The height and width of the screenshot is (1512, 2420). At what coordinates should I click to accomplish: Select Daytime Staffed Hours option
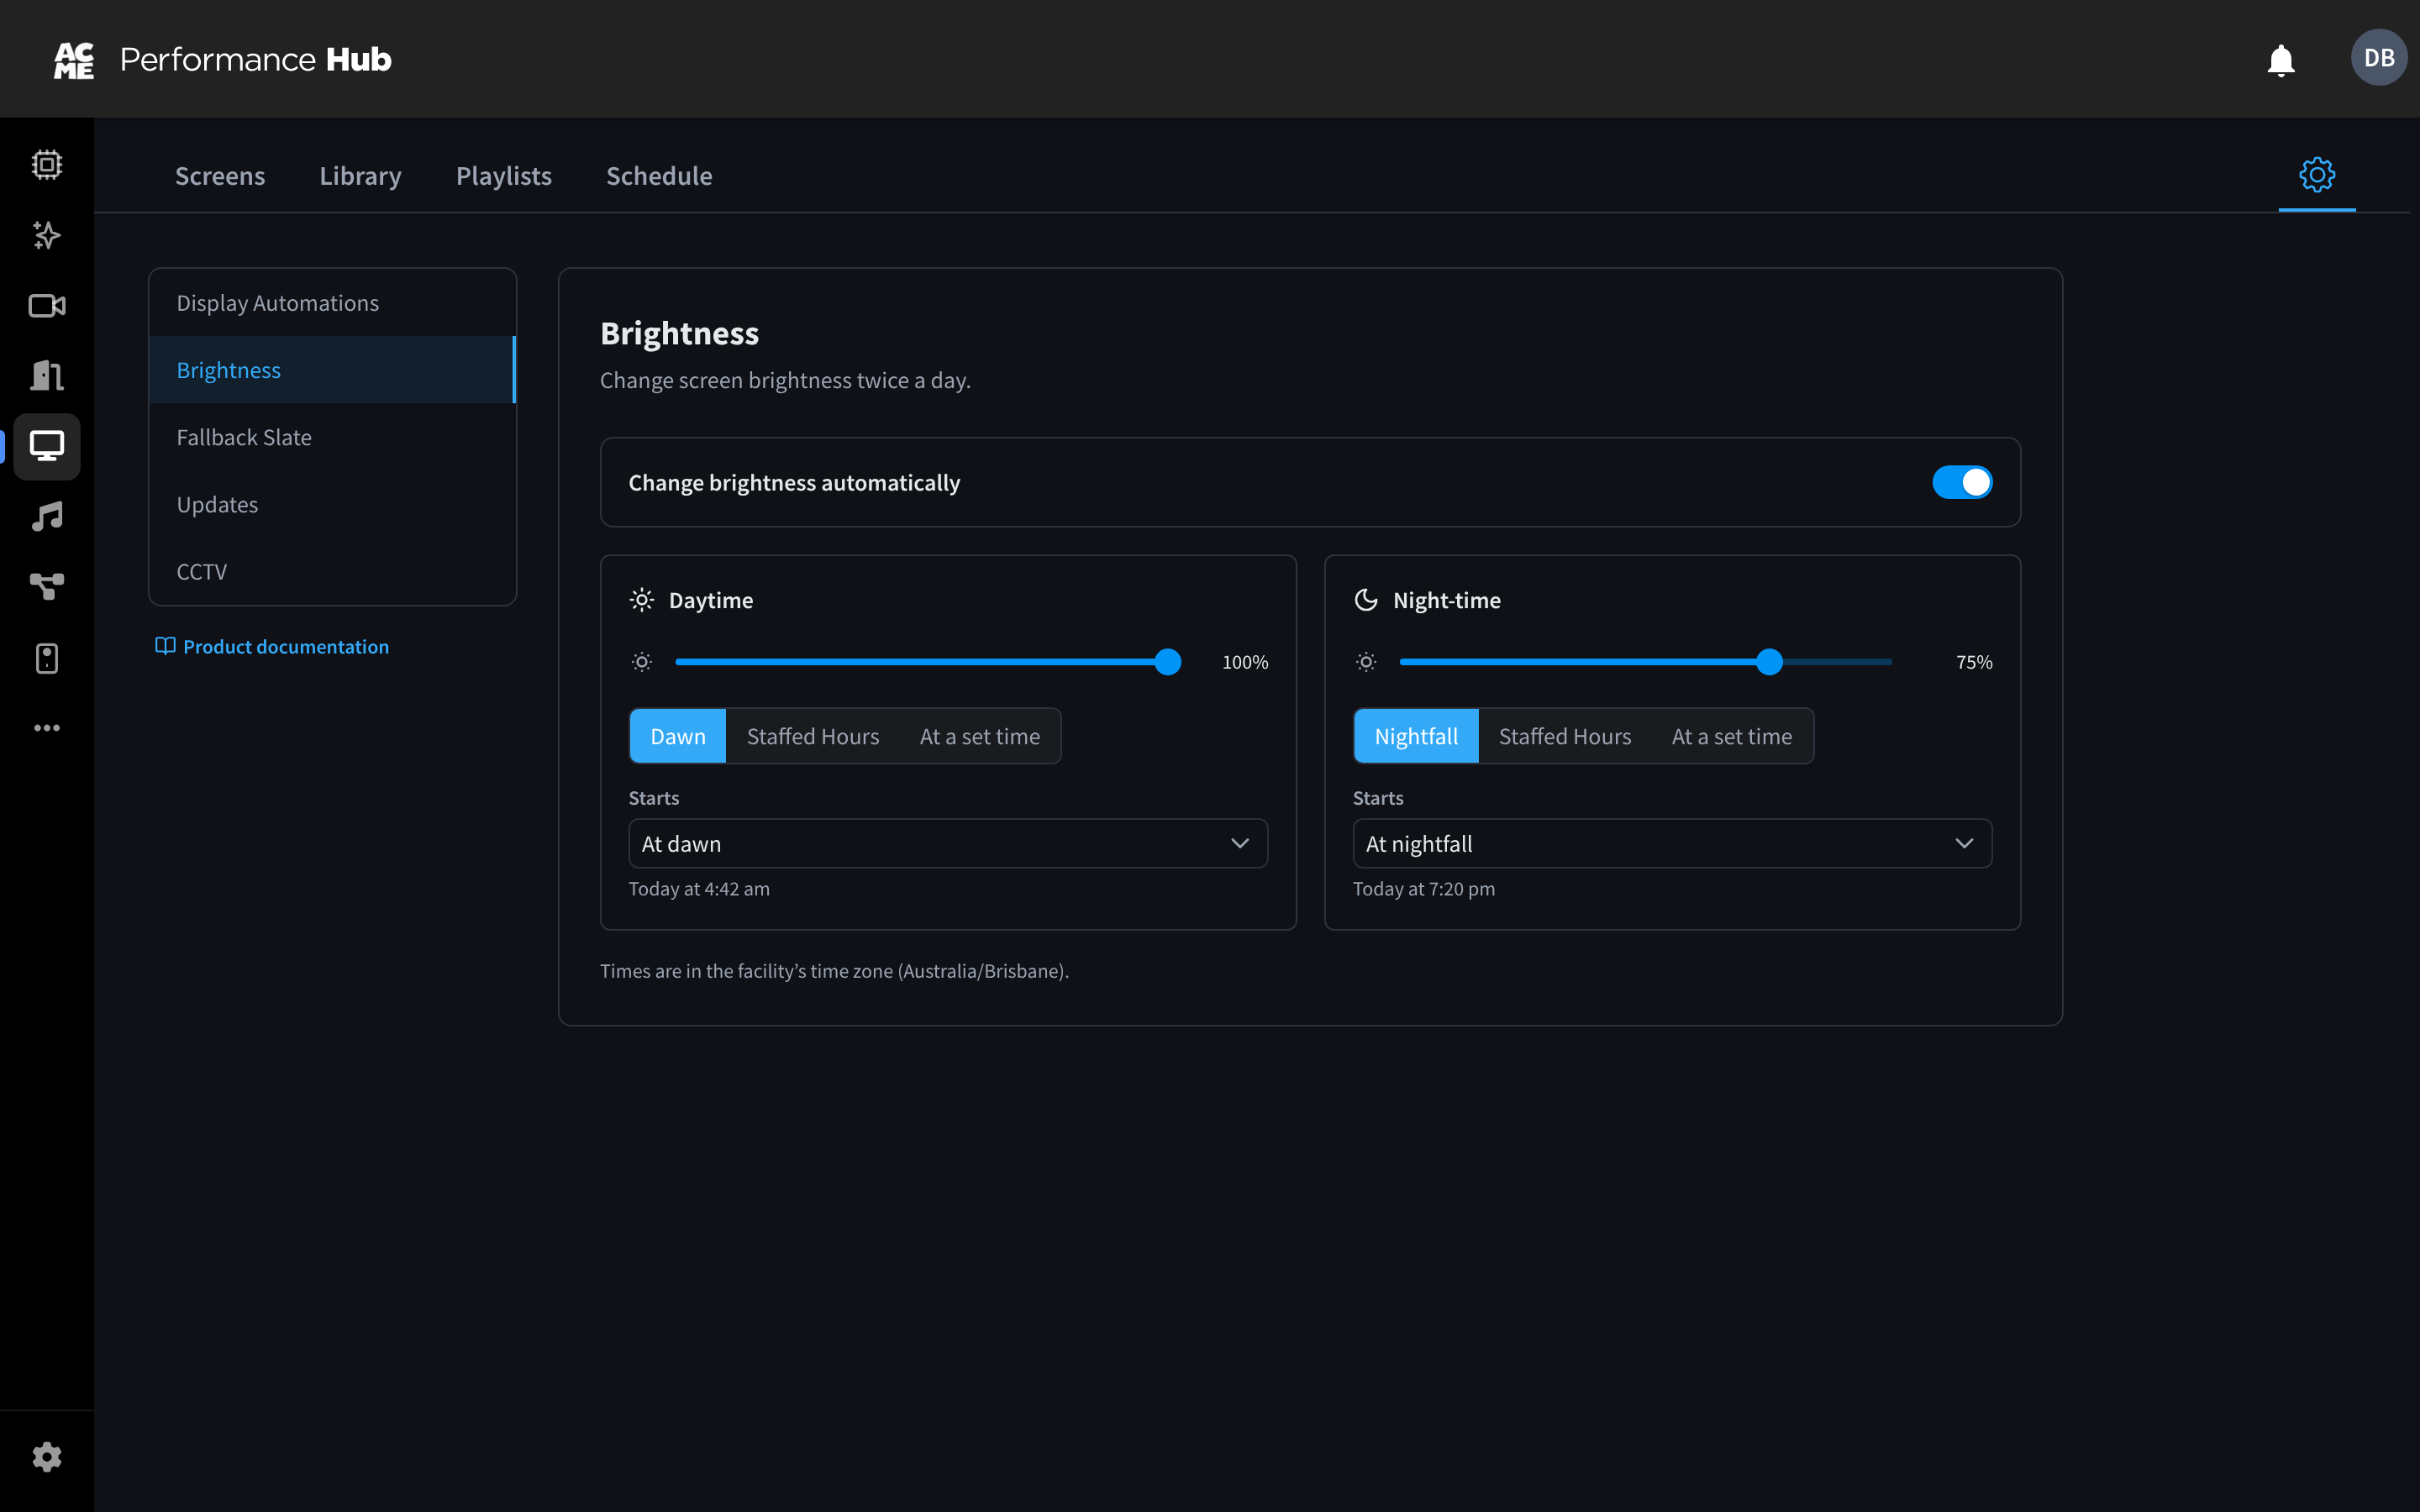[813, 736]
